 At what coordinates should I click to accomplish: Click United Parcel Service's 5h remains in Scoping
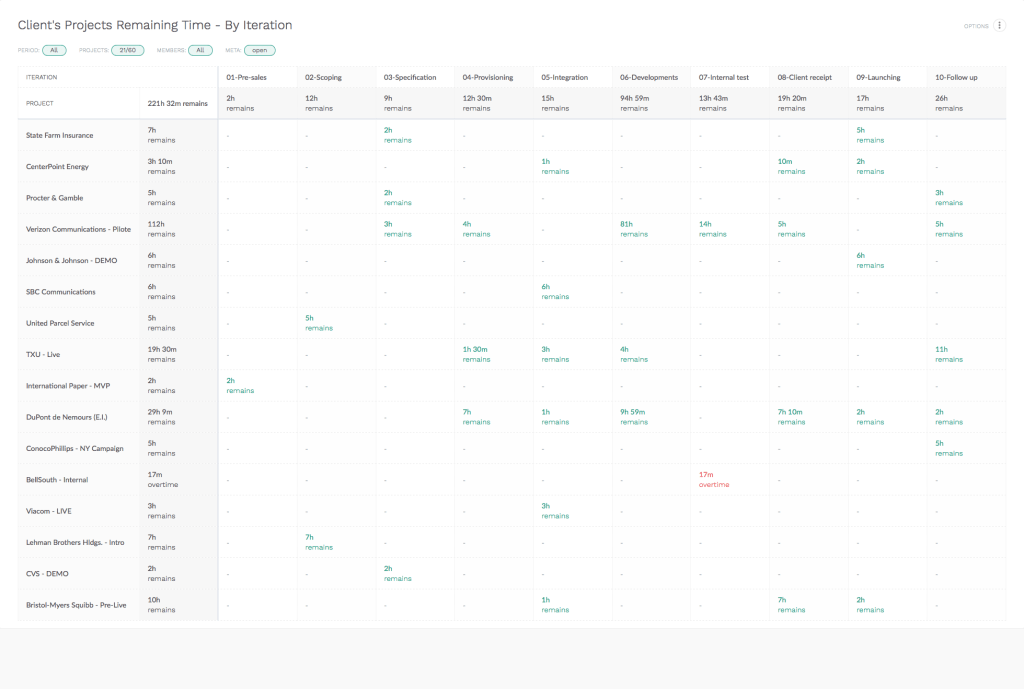318,323
